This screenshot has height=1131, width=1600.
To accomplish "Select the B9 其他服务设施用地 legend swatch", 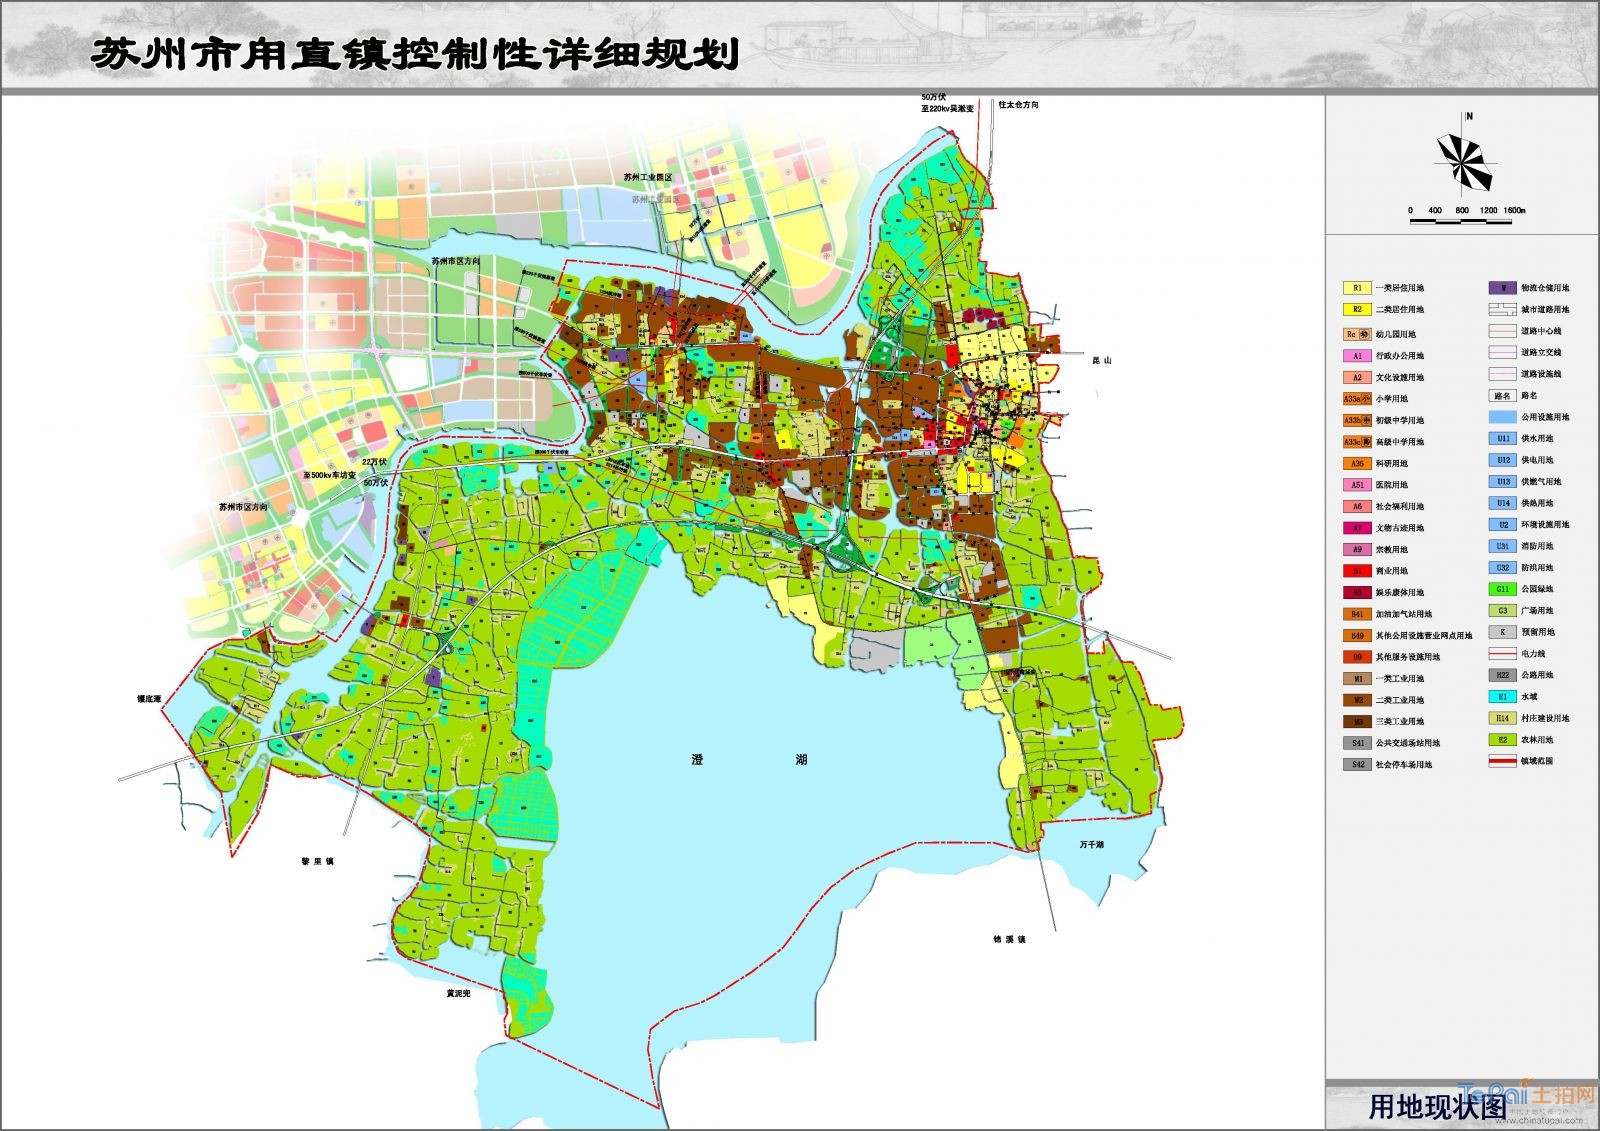I will pos(1357,658).
